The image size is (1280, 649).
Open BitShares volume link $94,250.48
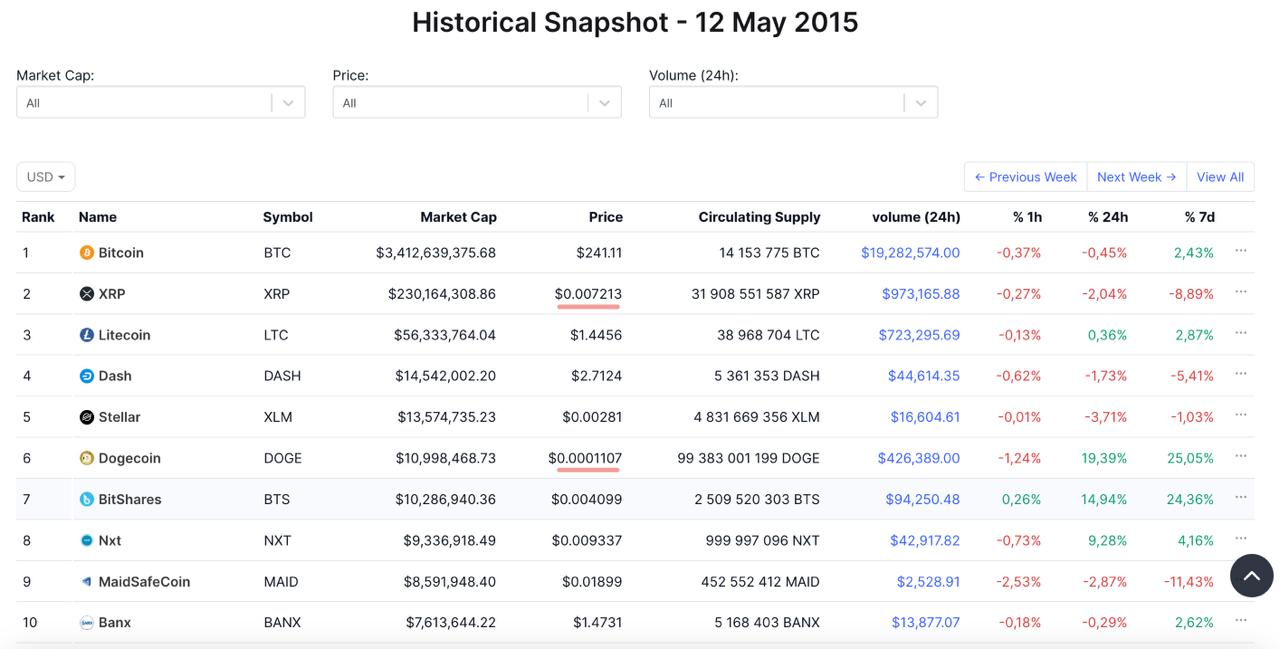[x=922, y=499]
